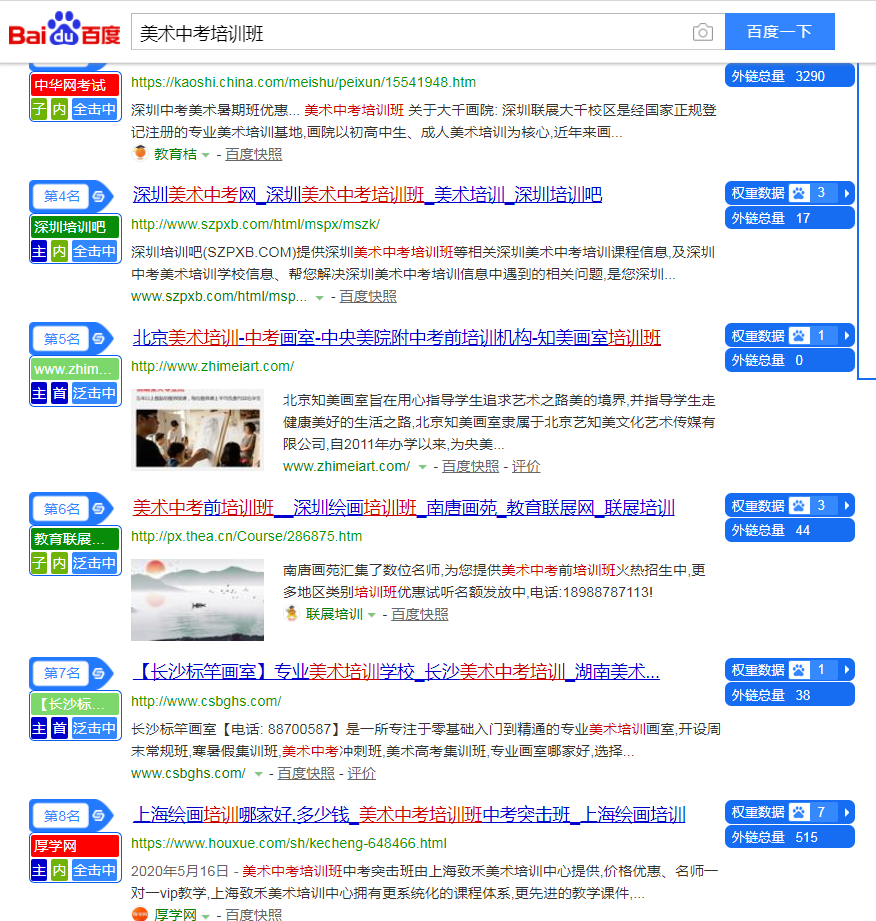Viewport: 876px width, 921px height.
Task: Open 百度快照 for szpxb.com result
Action: tap(368, 297)
